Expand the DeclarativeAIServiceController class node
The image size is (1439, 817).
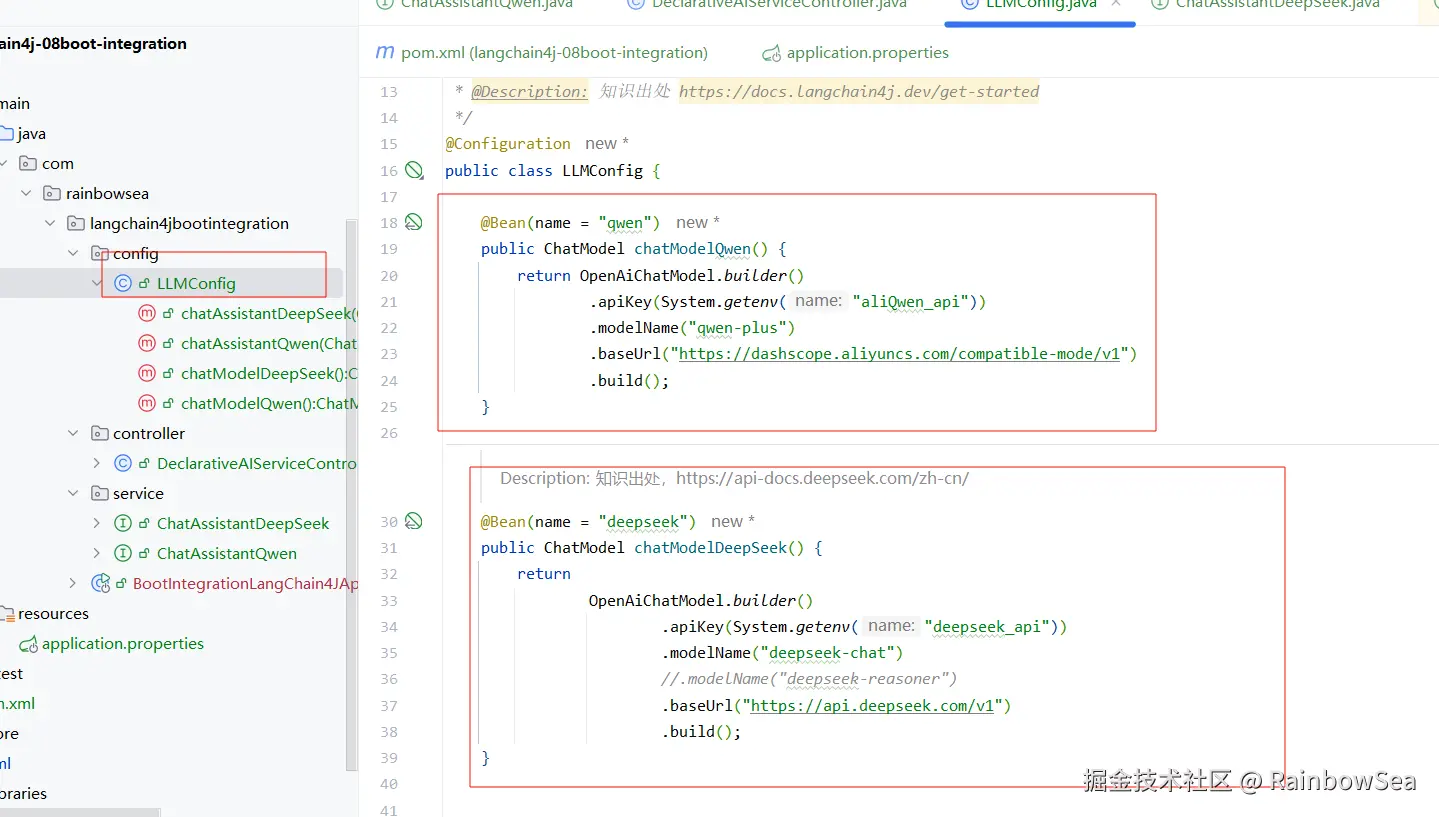[97, 463]
